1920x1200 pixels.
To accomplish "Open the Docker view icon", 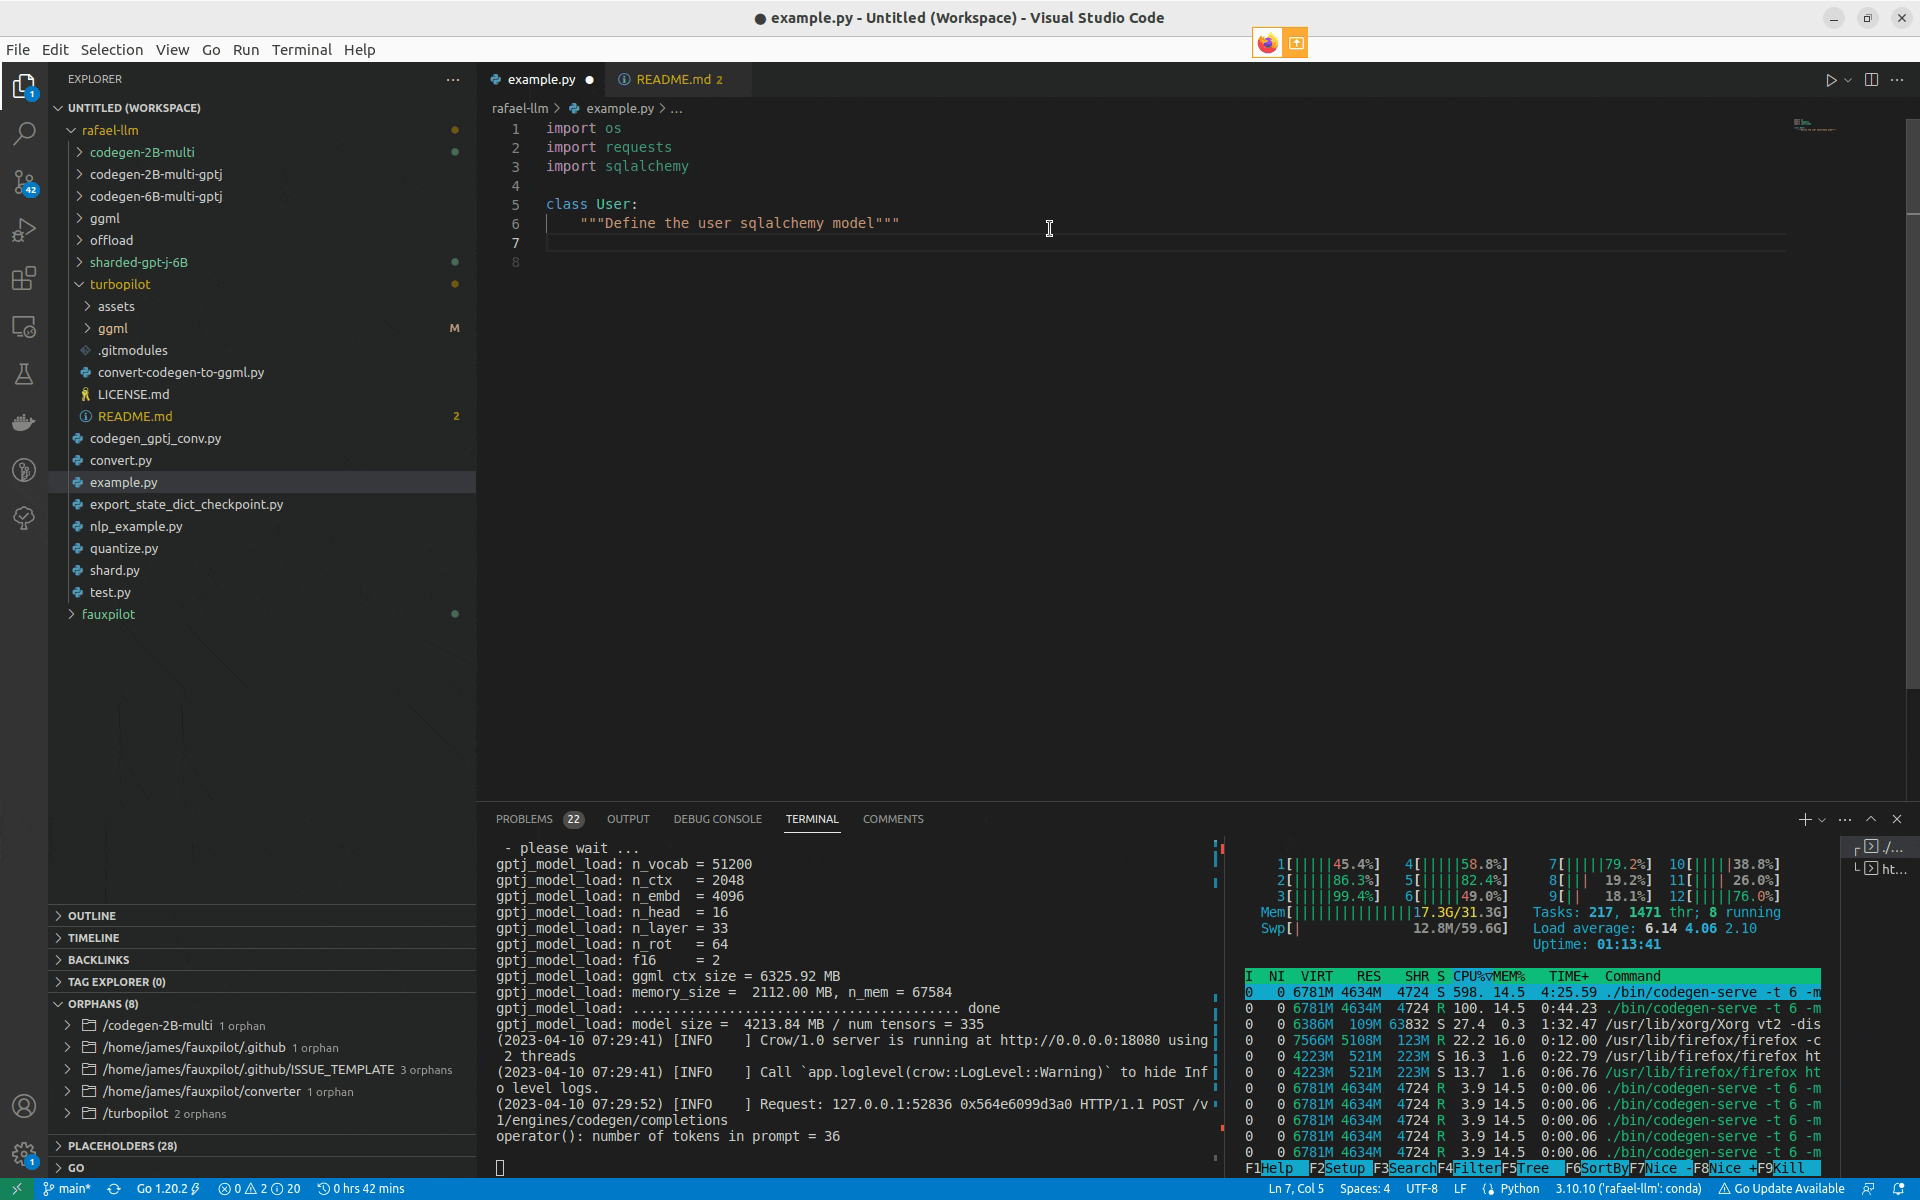I will tap(24, 422).
